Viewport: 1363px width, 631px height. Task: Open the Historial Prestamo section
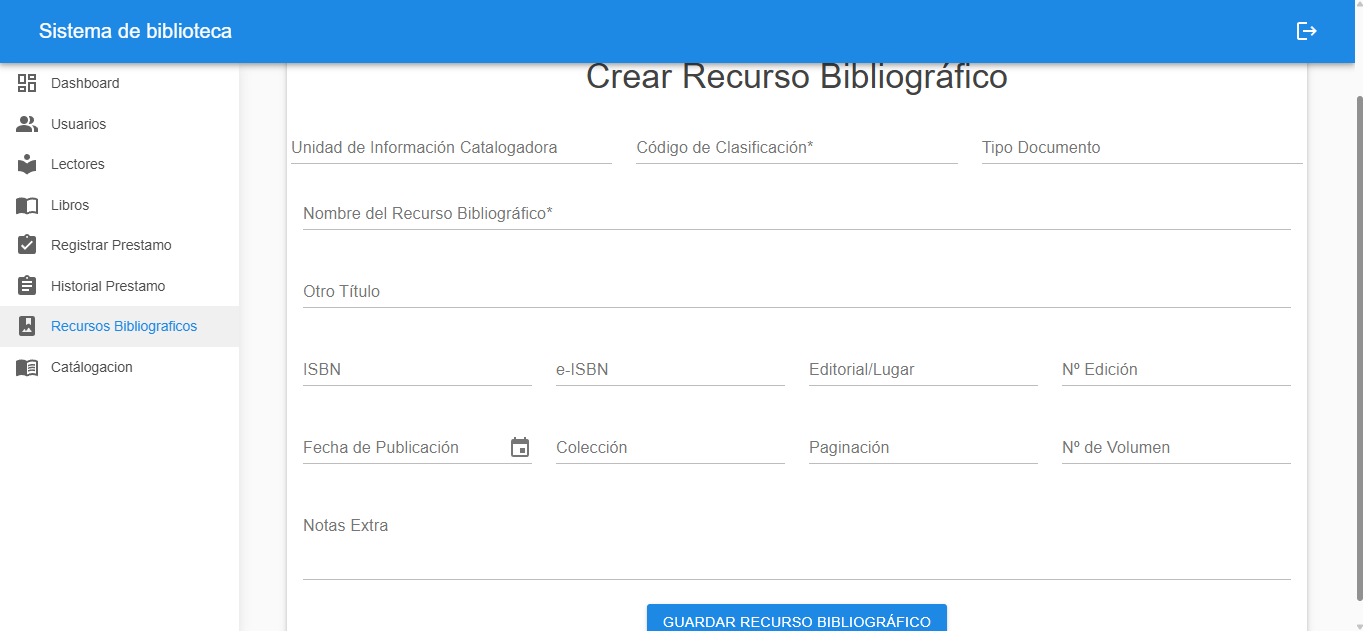click(x=110, y=285)
